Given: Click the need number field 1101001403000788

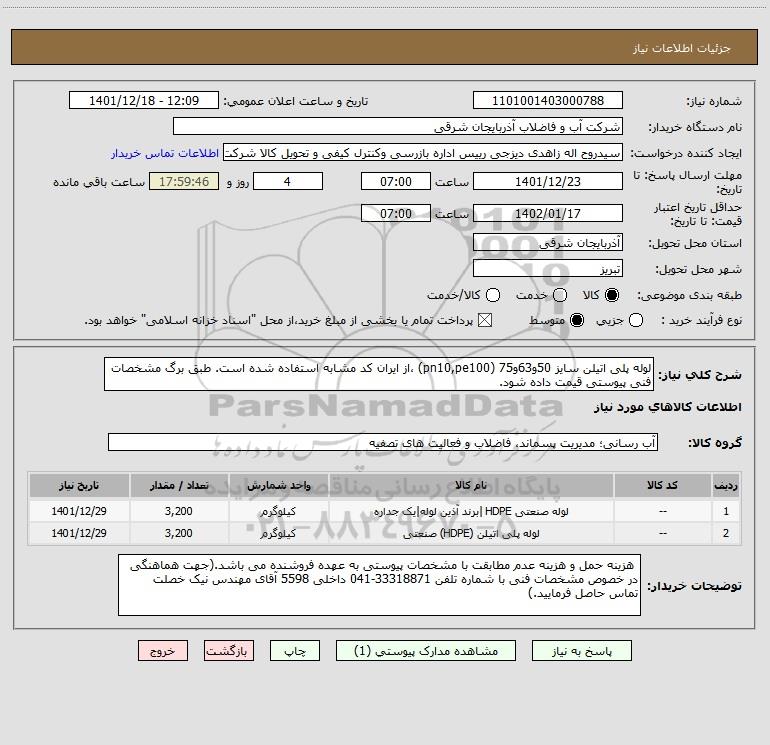Looking at the screenshot, I should (548, 101).
